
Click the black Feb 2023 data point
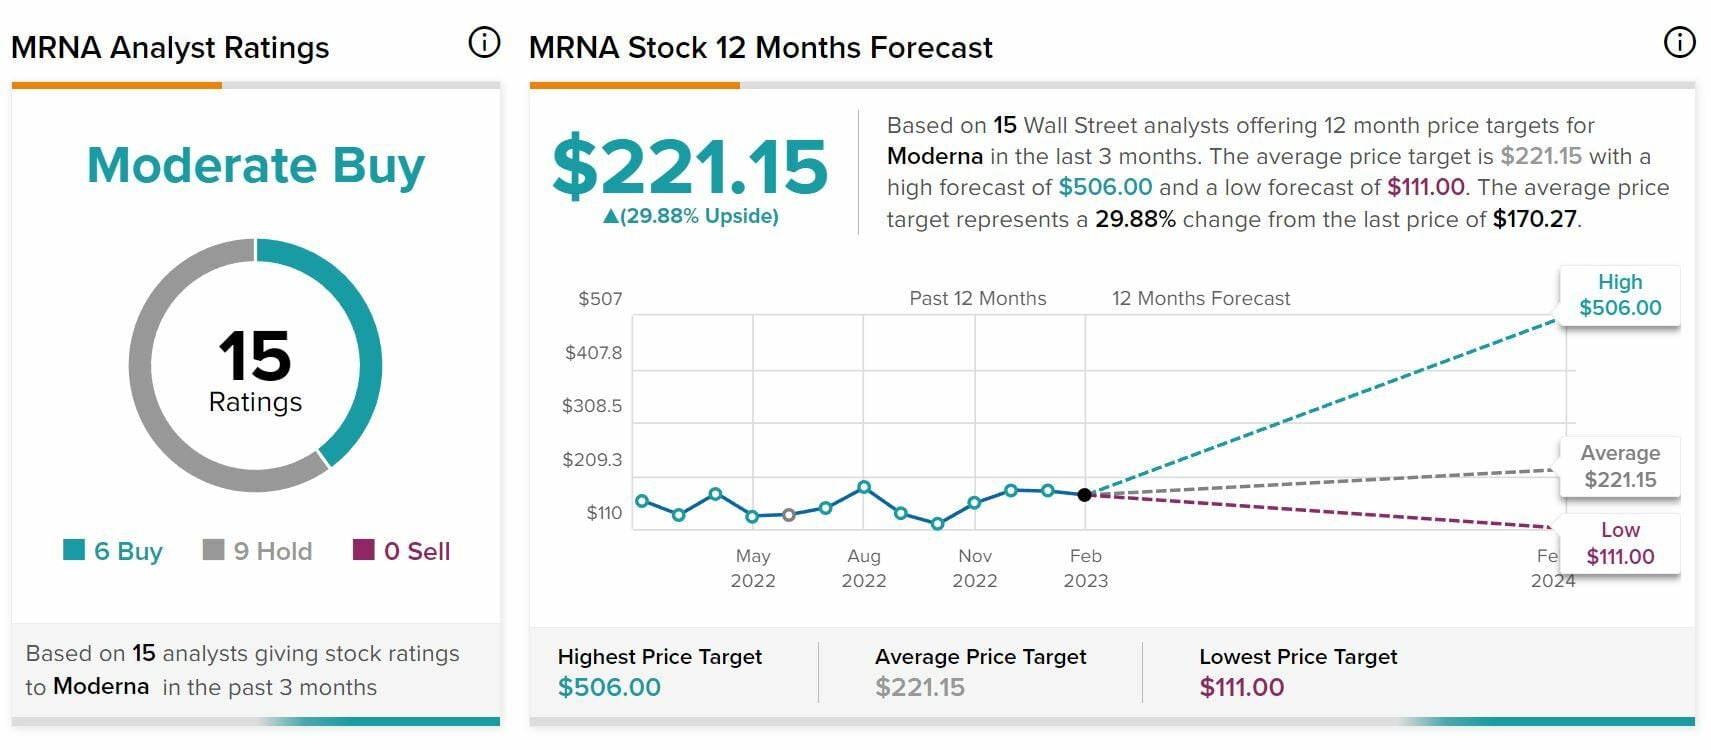click(x=1085, y=495)
